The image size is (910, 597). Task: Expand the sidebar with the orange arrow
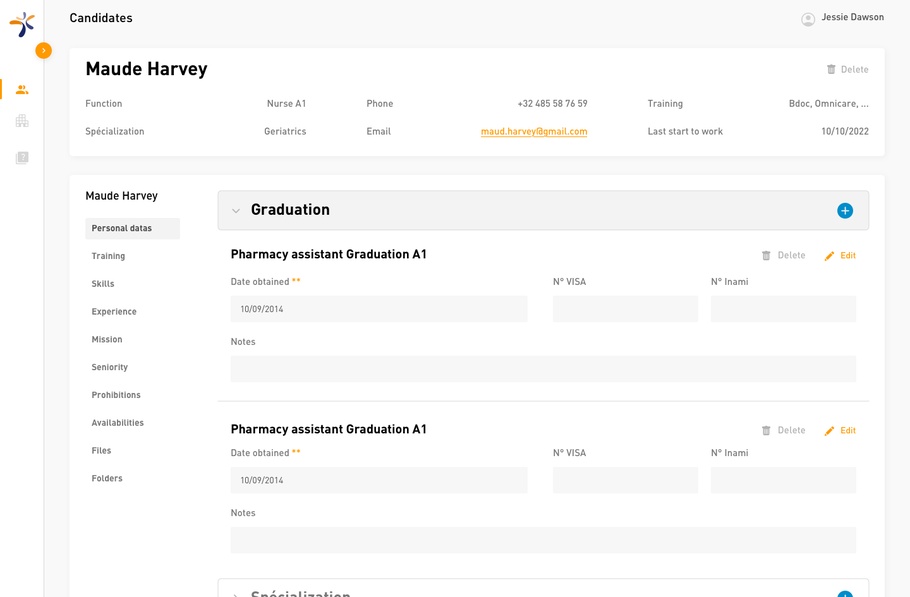click(x=43, y=50)
